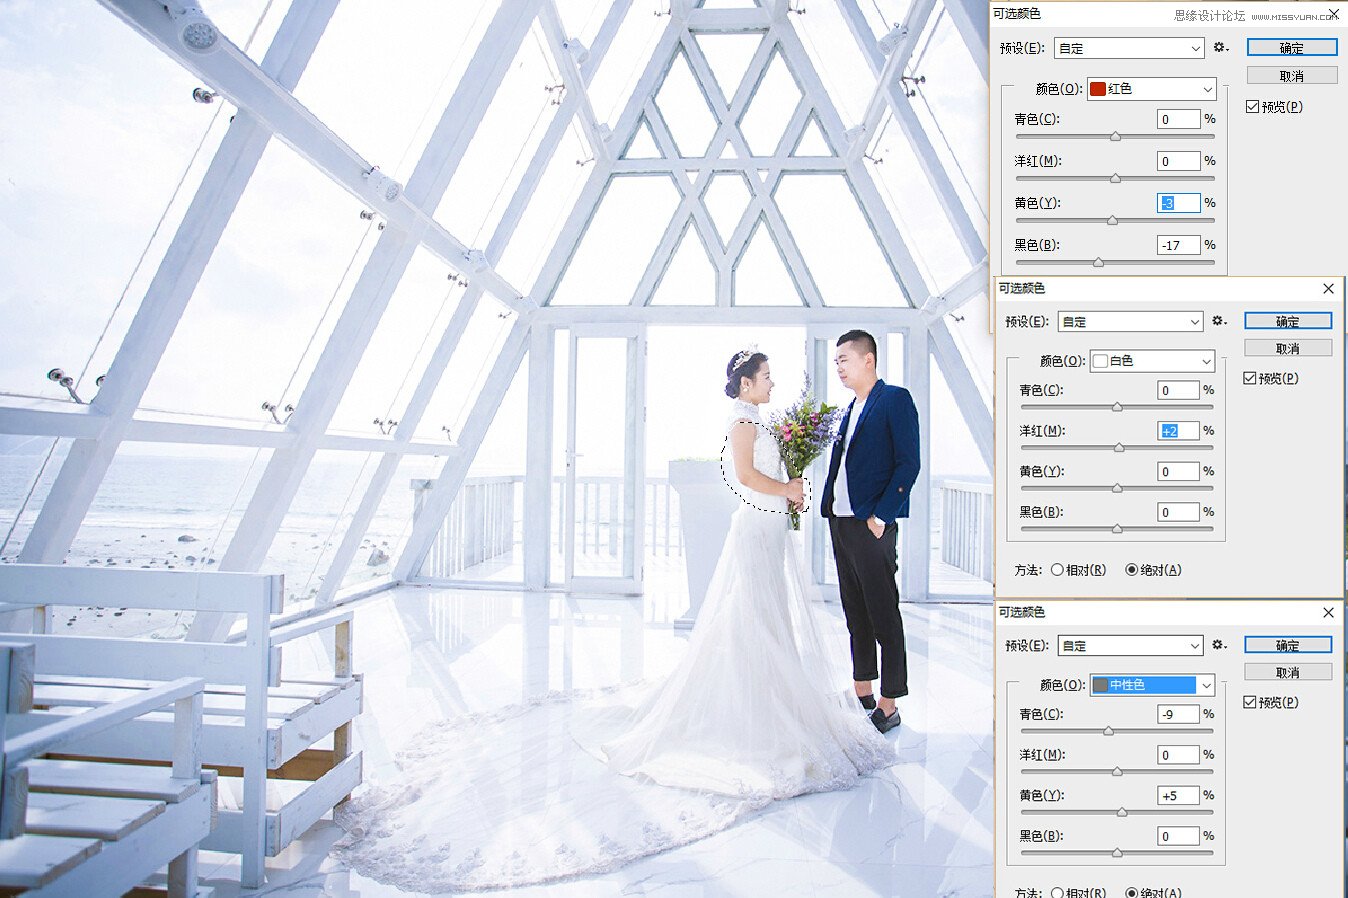This screenshot has width=1348, height=898.
Task: Click 取消 in the 白色 dialog
Action: (1288, 348)
